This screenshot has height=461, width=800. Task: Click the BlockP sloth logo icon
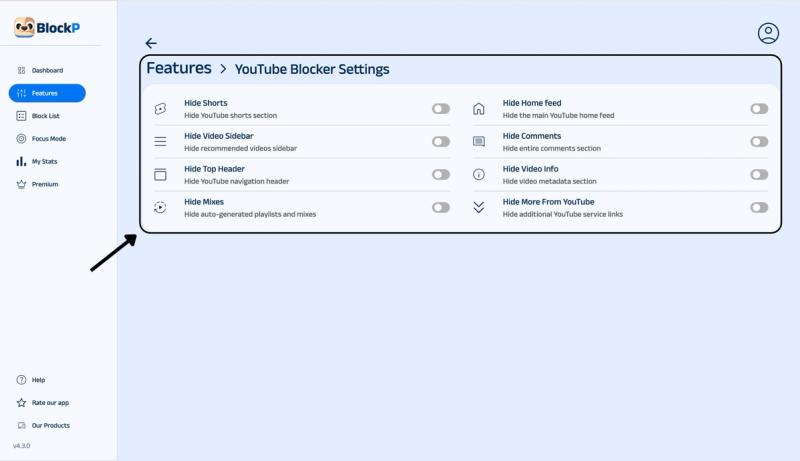pyautogui.click(x=24, y=28)
